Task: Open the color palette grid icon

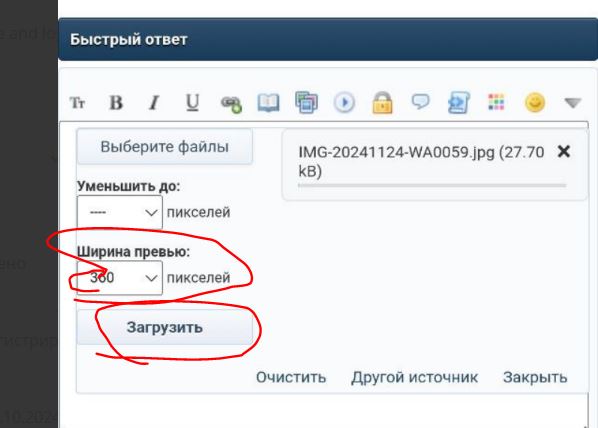Action: point(496,102)
